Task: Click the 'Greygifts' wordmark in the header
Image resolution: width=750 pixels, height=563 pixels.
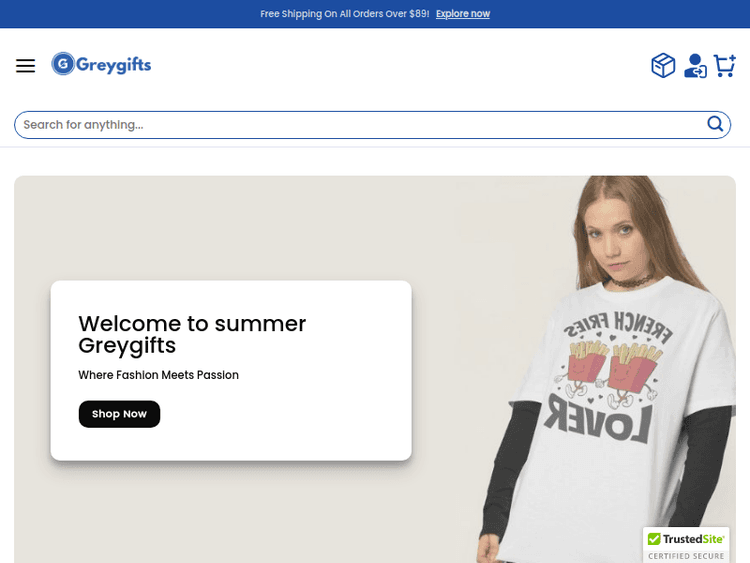Action: pyautogui.click(x=113, y=65)
